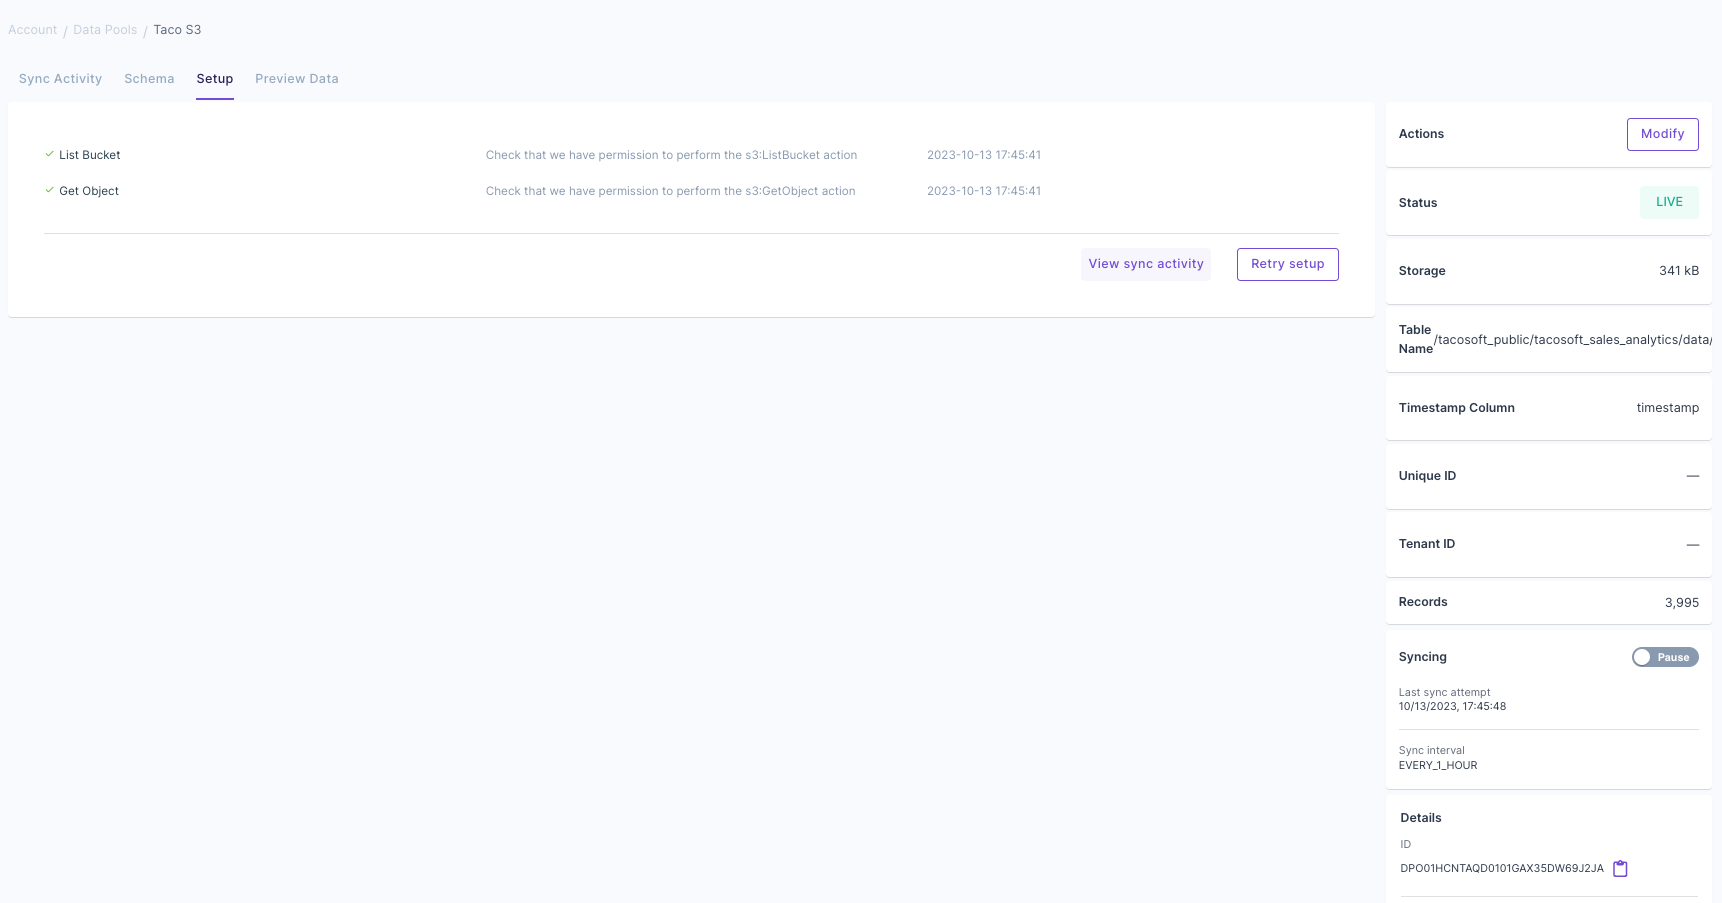1722x903 pixels.
Task: Select the Preview Data tab
Action: tap(296, 78)
